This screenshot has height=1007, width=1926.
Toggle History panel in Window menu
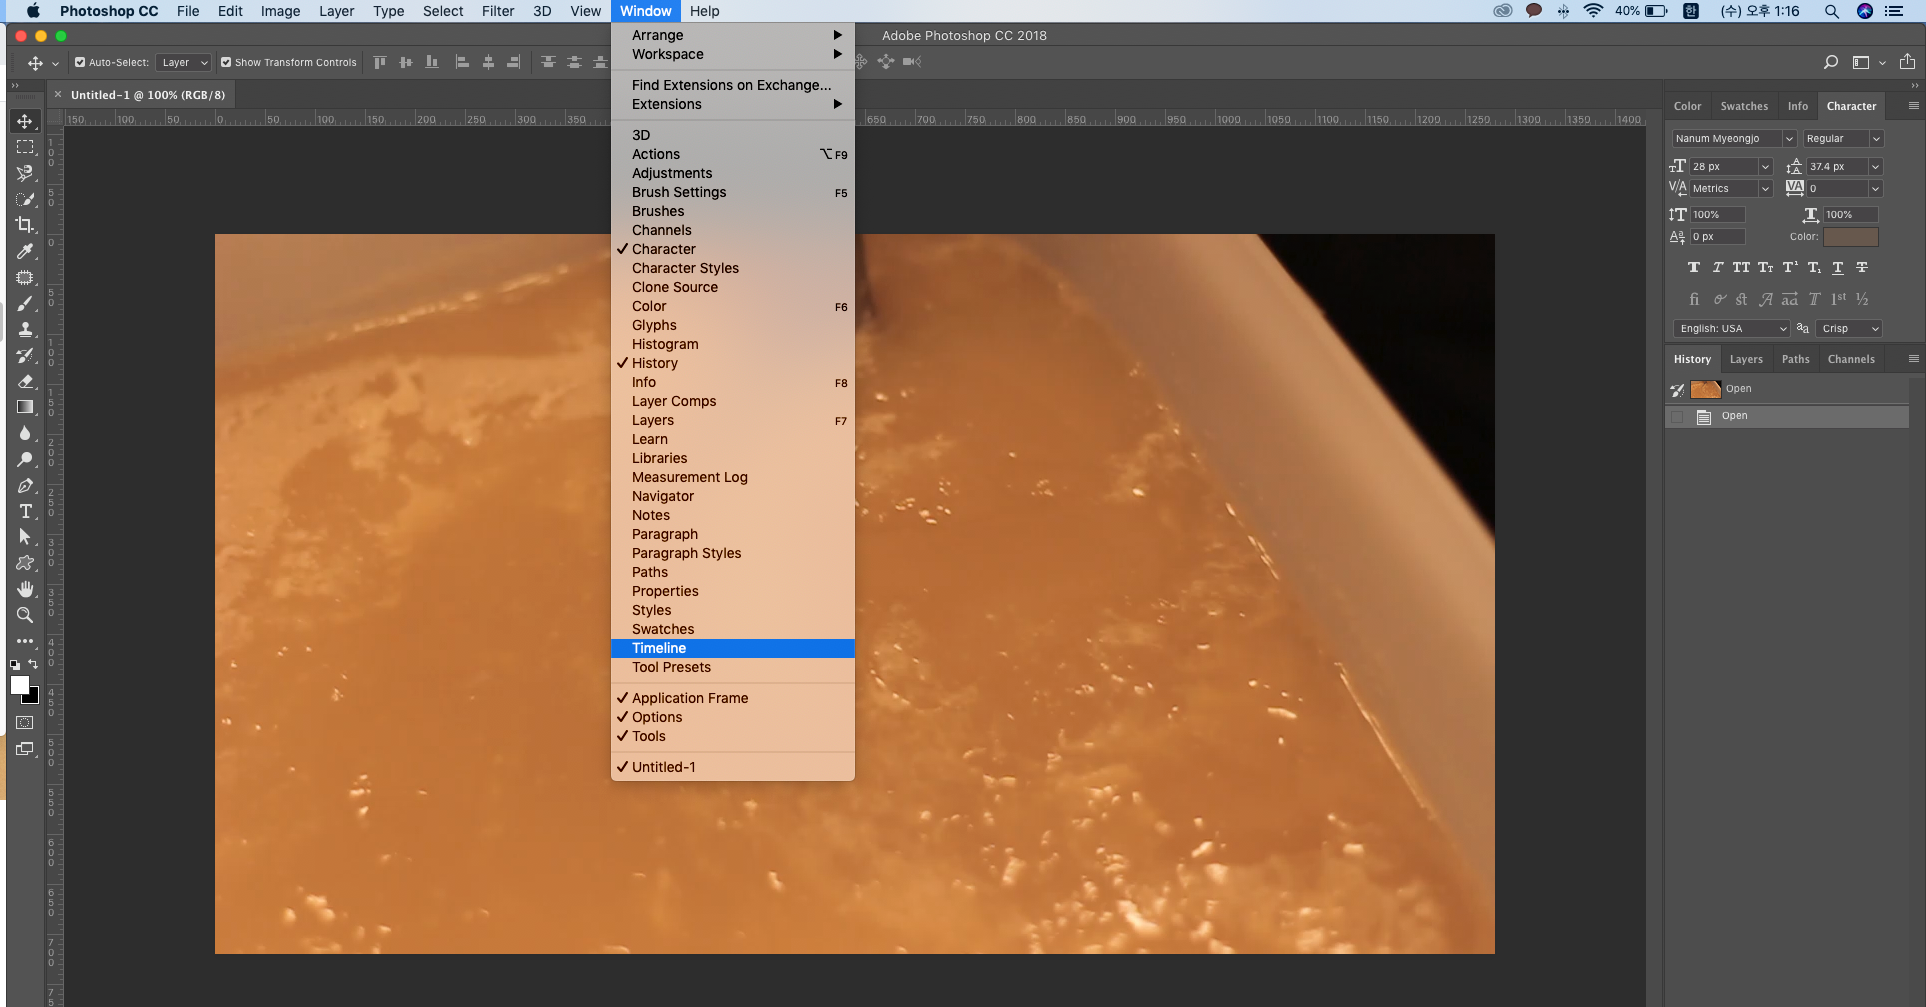click(x=733, y=363)
